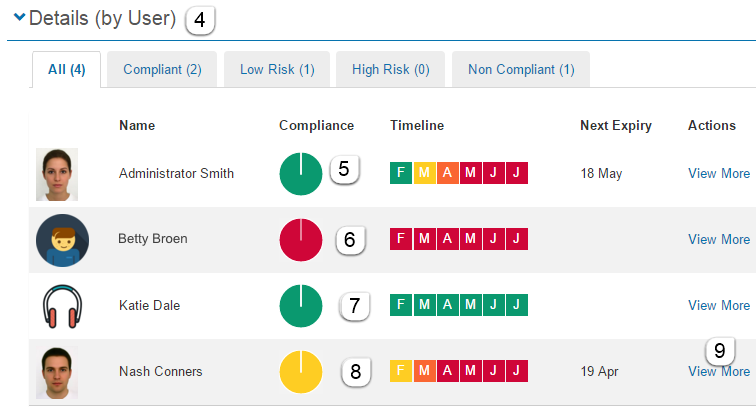Switch to the Compliant (2) tab

[x=162, y=70]
